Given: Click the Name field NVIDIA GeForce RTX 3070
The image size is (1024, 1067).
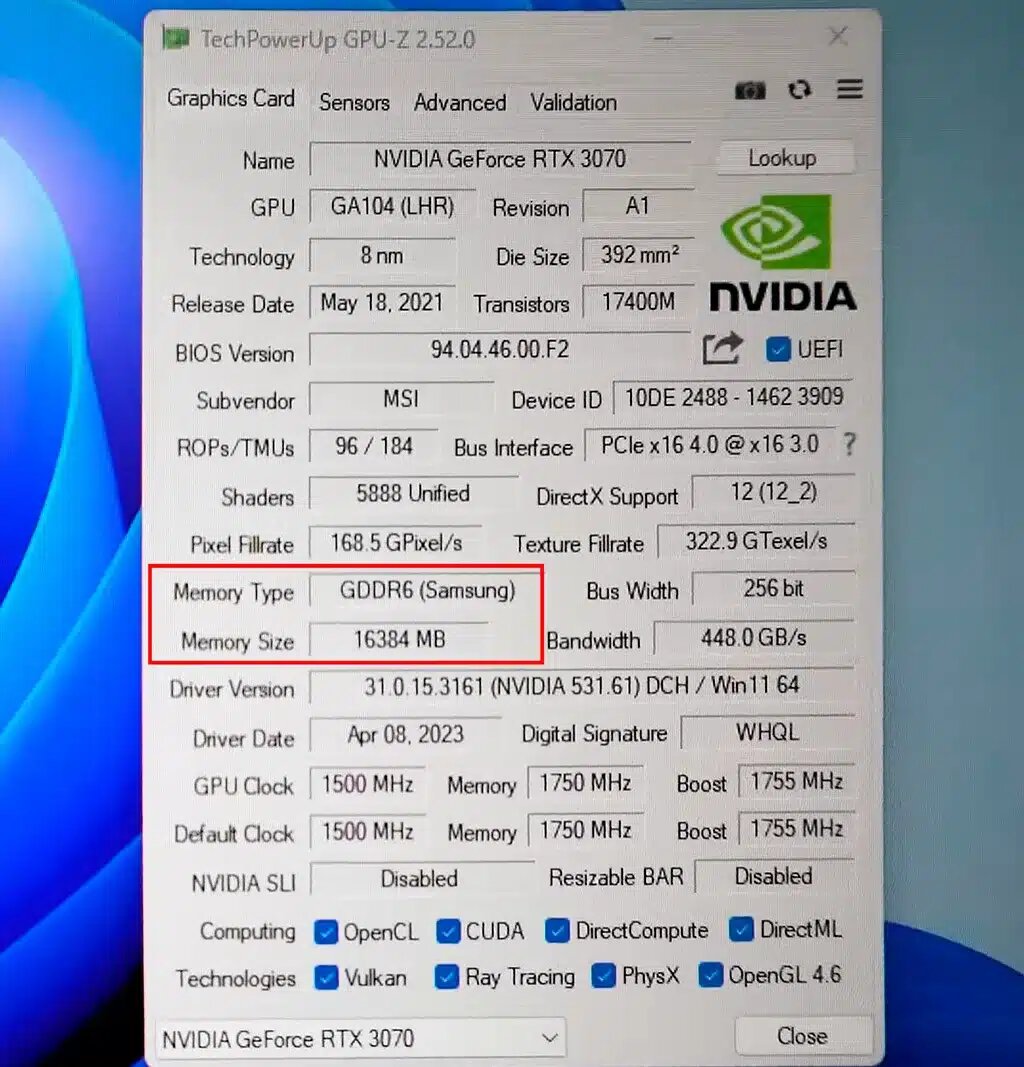Looking at the screenshot, I should click(500, 159).
